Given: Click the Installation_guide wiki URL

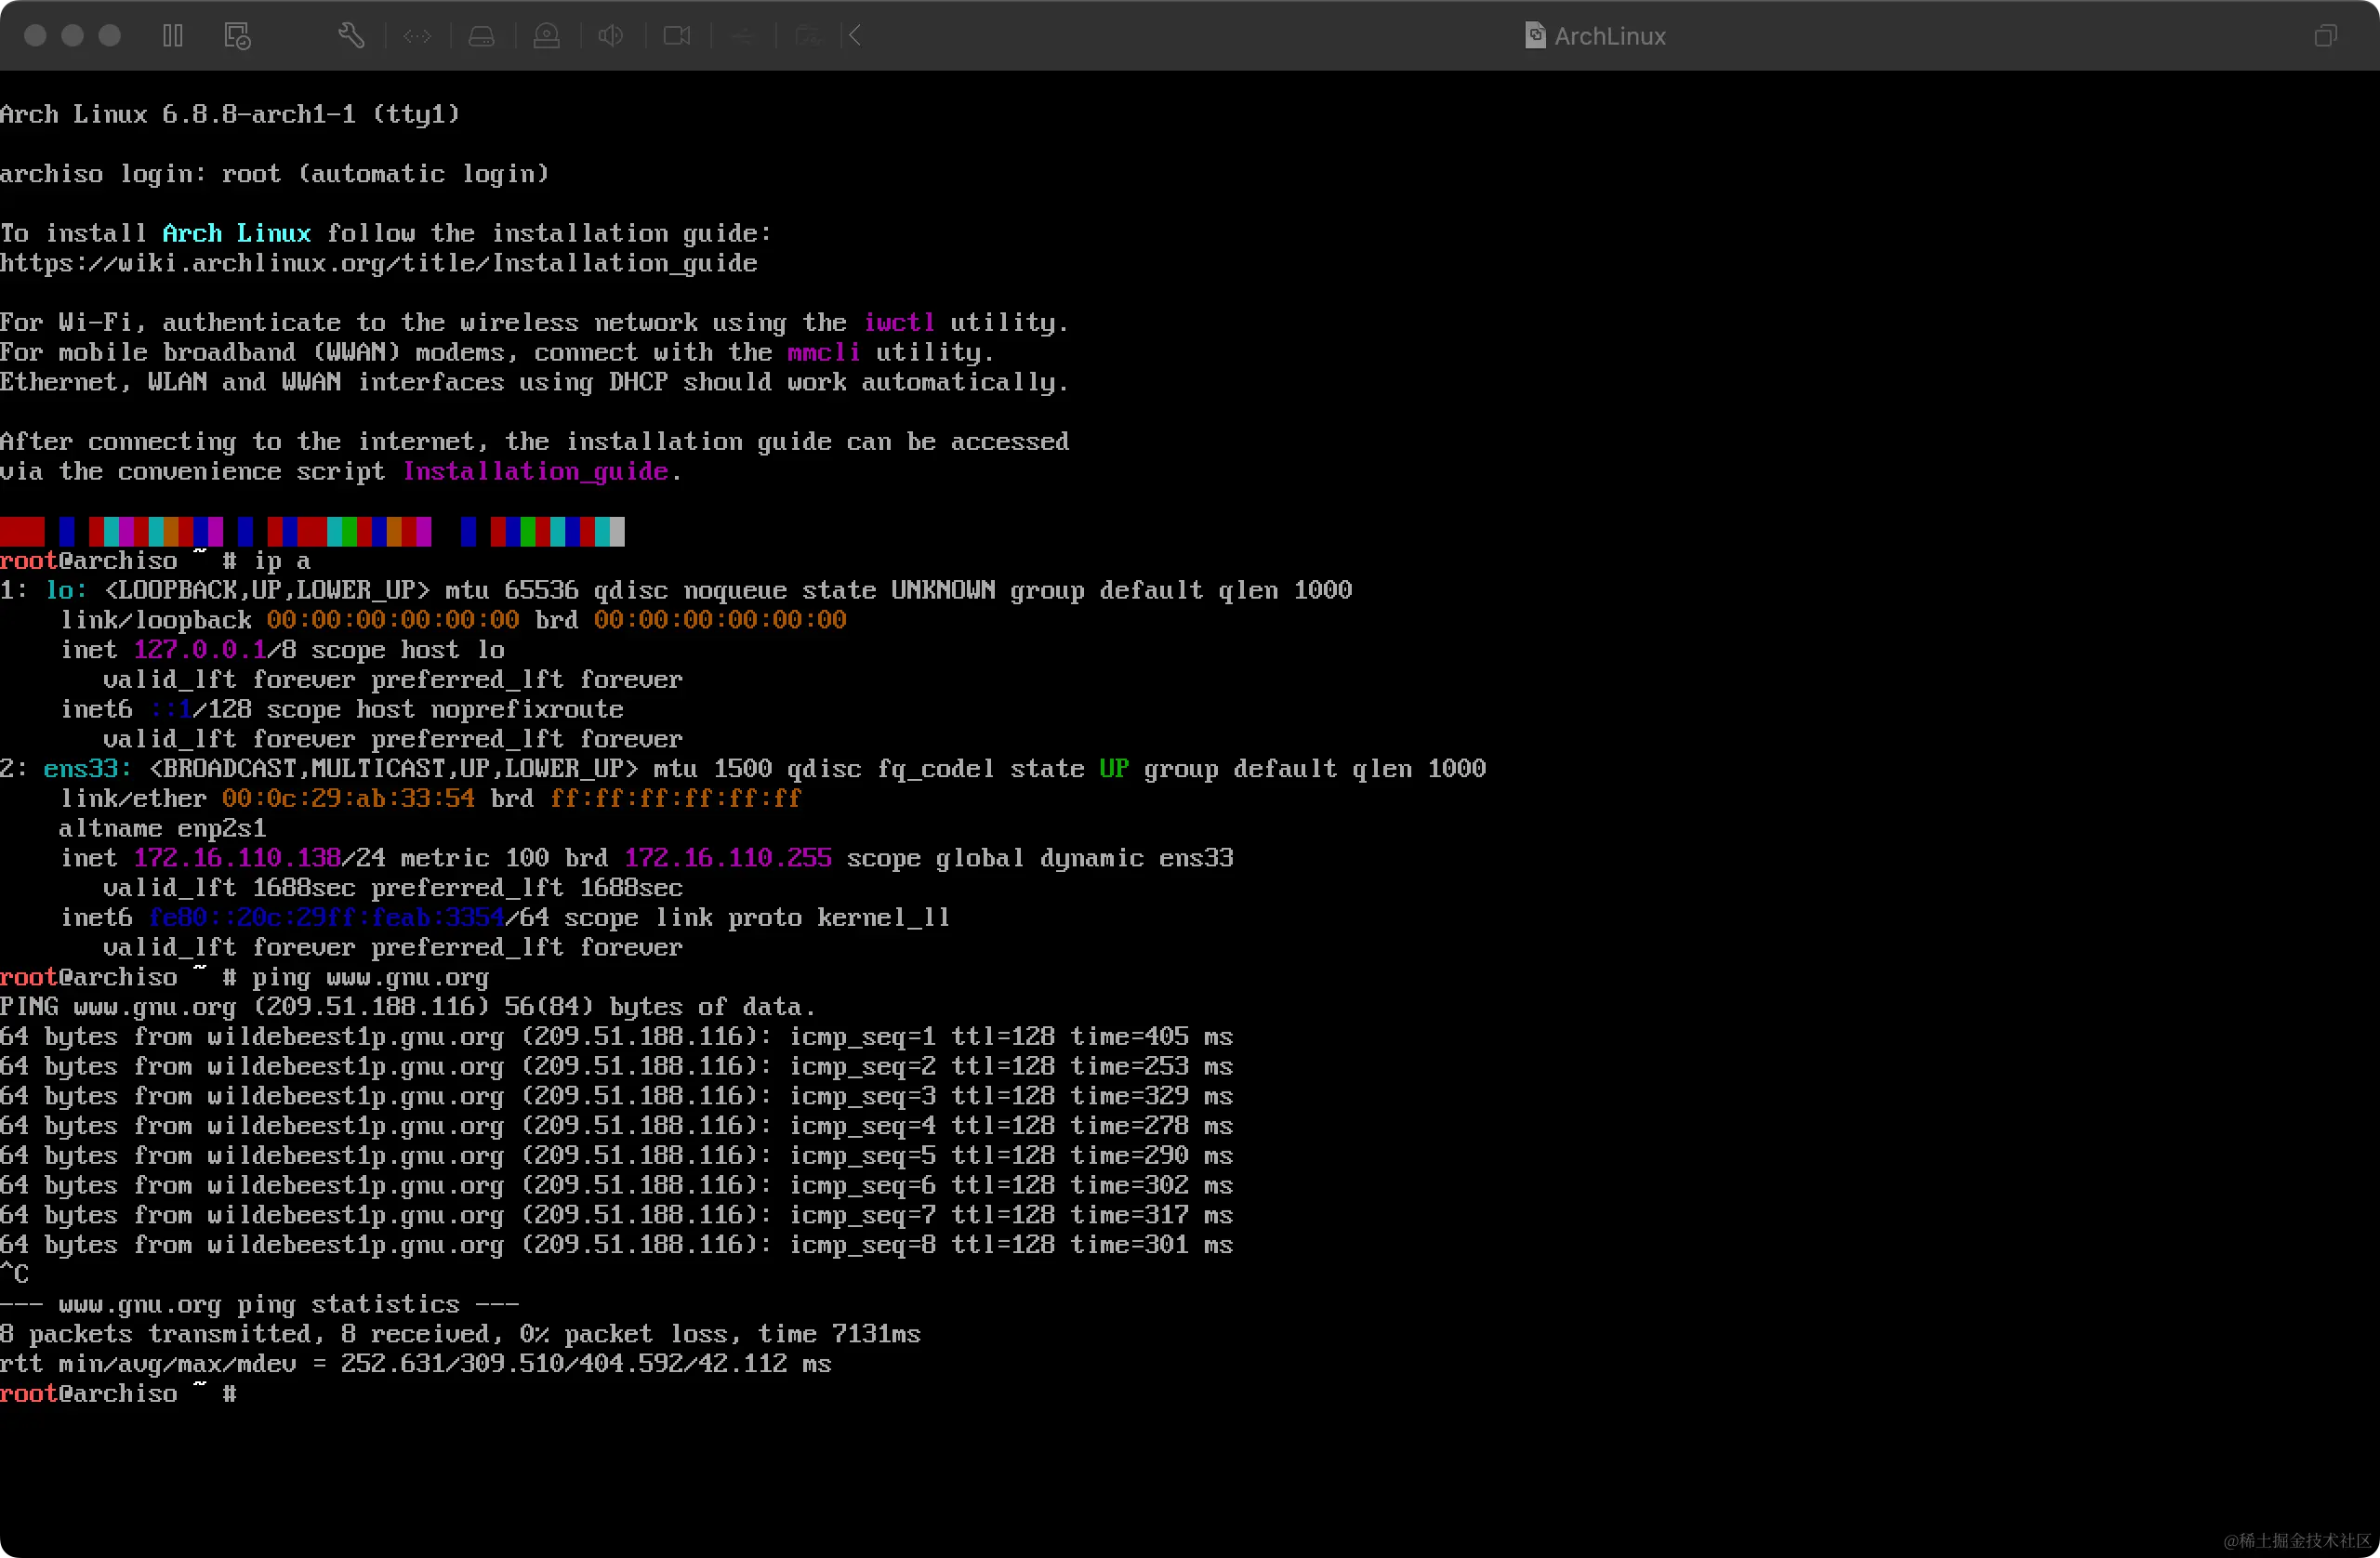Looking at the screenshot, I should coord(378,263).
